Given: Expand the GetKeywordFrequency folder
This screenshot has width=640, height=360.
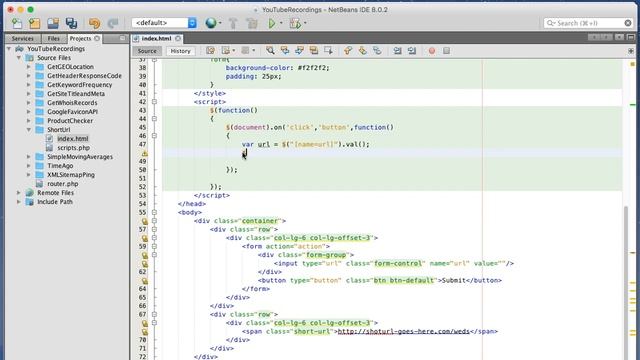Looking at the screenshot, I should [29, 84].
